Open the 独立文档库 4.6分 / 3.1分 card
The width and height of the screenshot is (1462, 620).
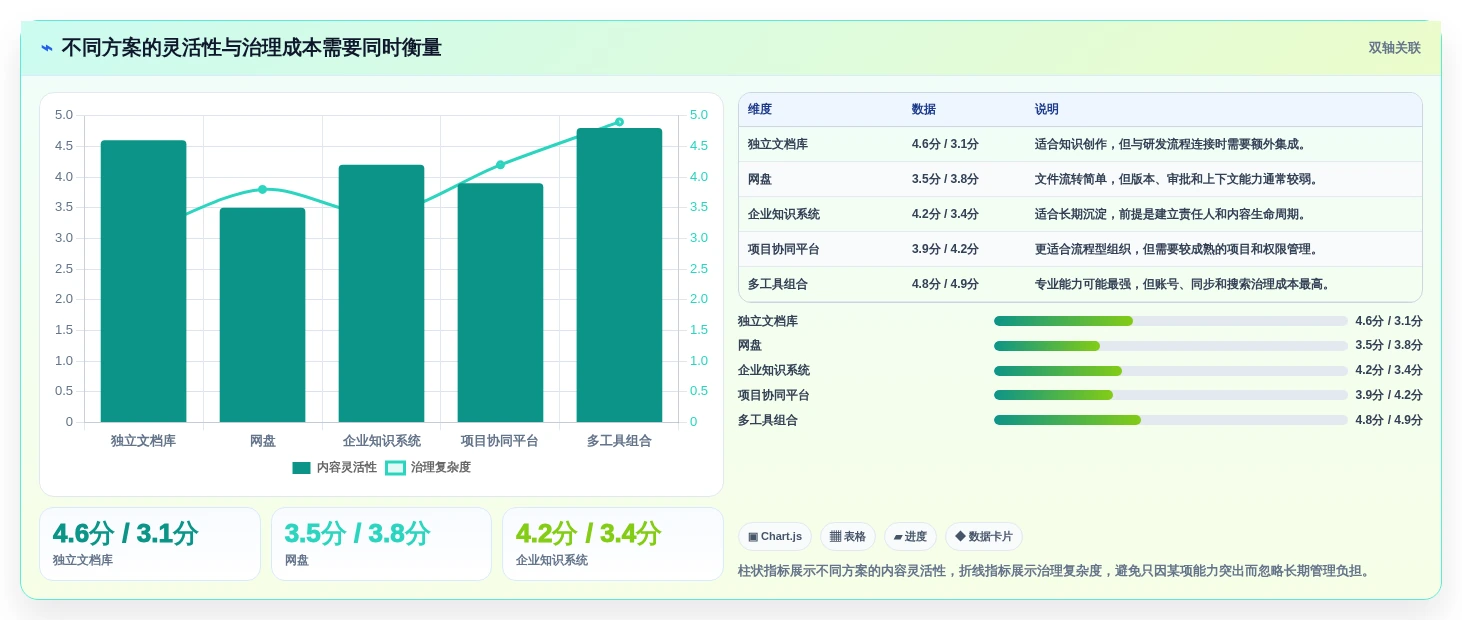(150, 544)
